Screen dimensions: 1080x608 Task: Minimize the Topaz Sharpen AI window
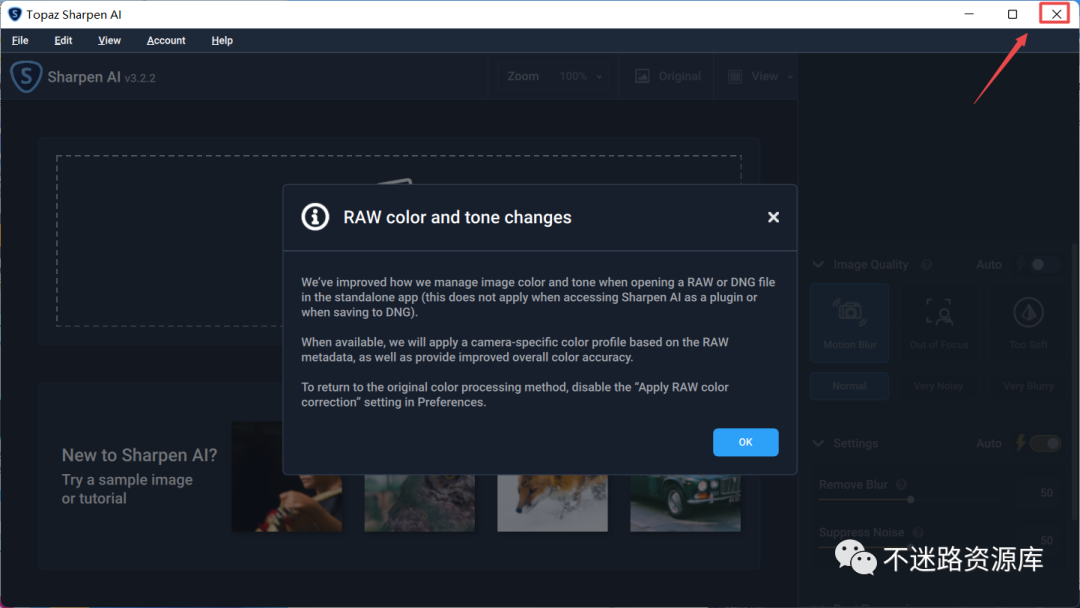[x=969, y=14]
